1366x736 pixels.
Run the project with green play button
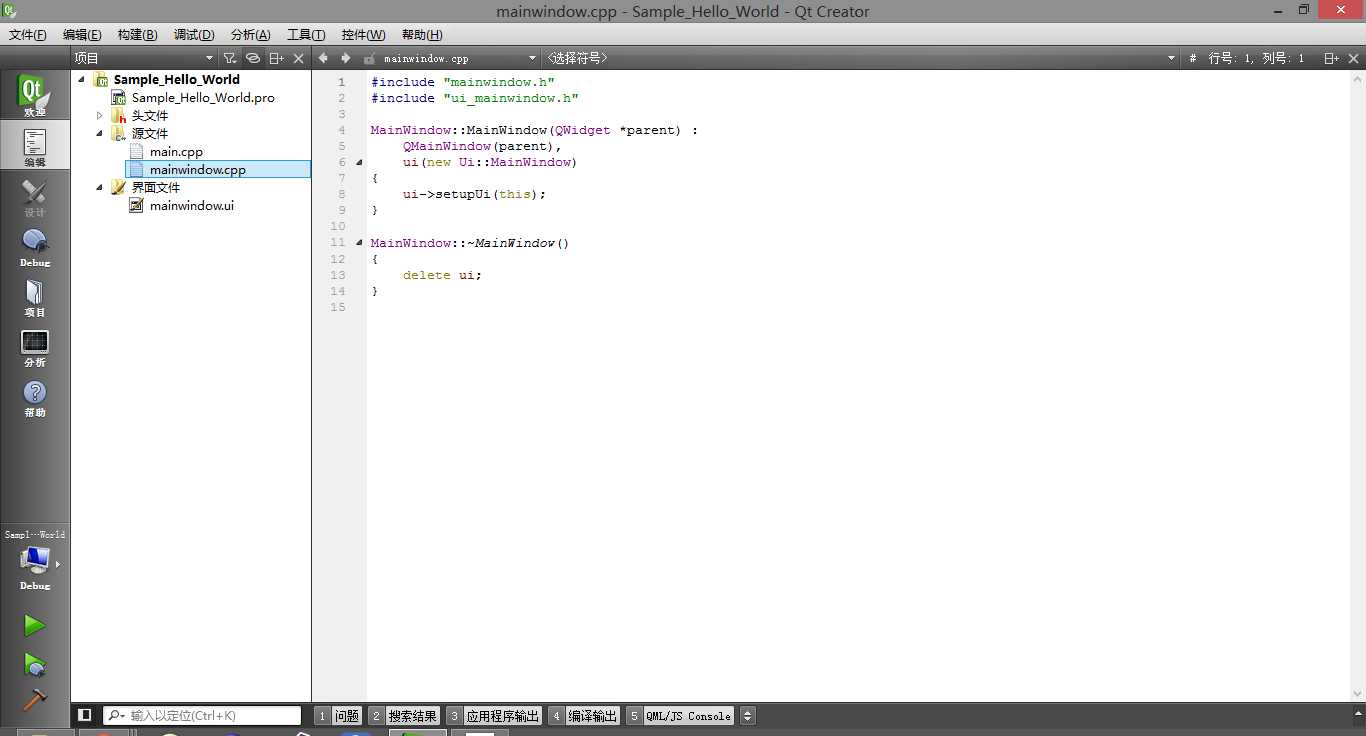(34, 625)
